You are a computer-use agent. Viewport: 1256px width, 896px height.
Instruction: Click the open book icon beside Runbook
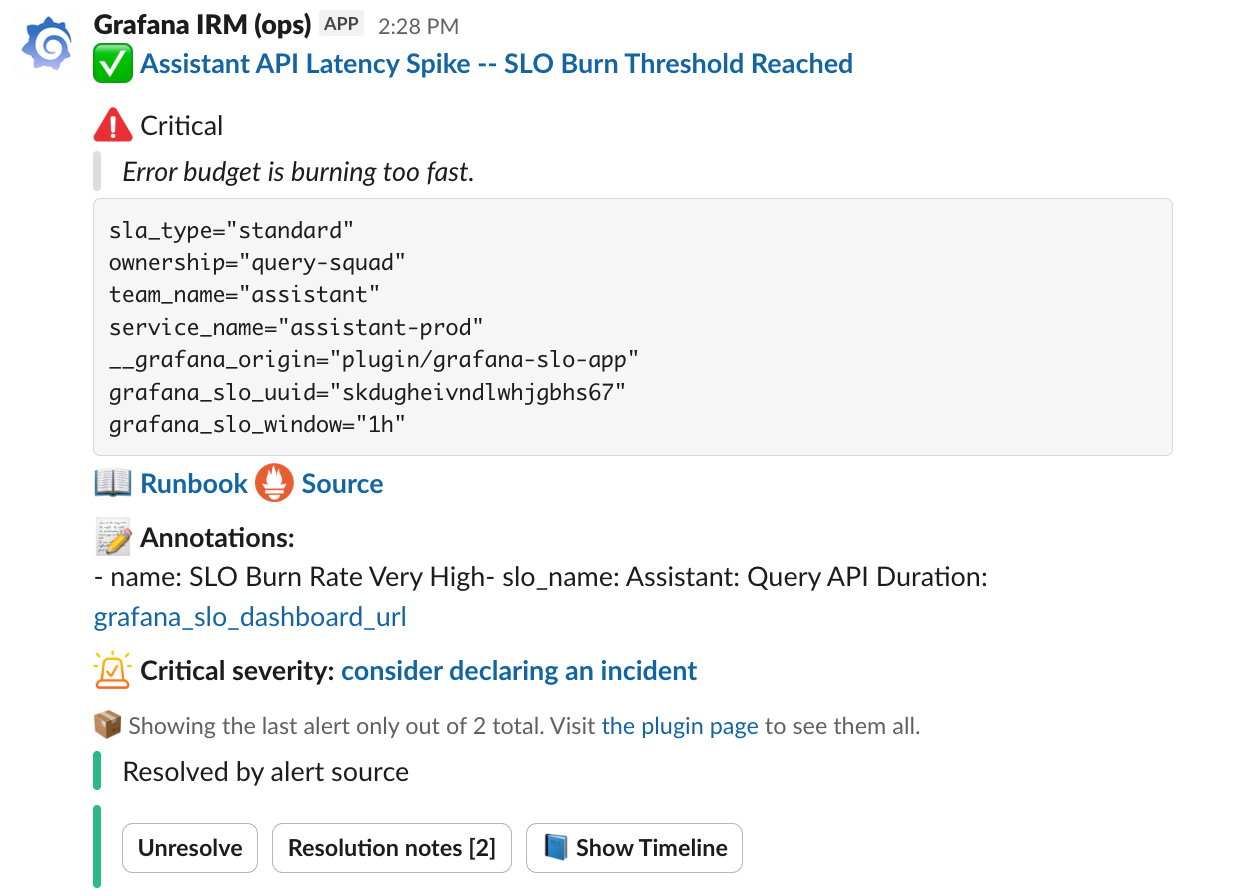click(x=110, y=483)
